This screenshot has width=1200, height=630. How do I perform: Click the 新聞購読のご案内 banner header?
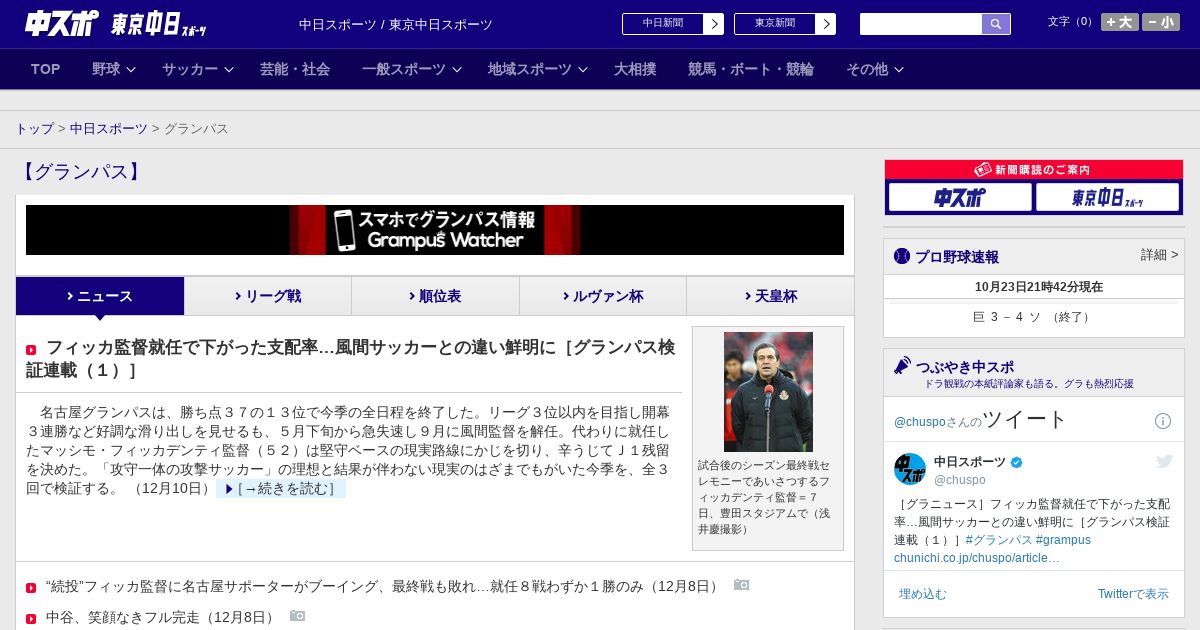(x=1034, y=170)
